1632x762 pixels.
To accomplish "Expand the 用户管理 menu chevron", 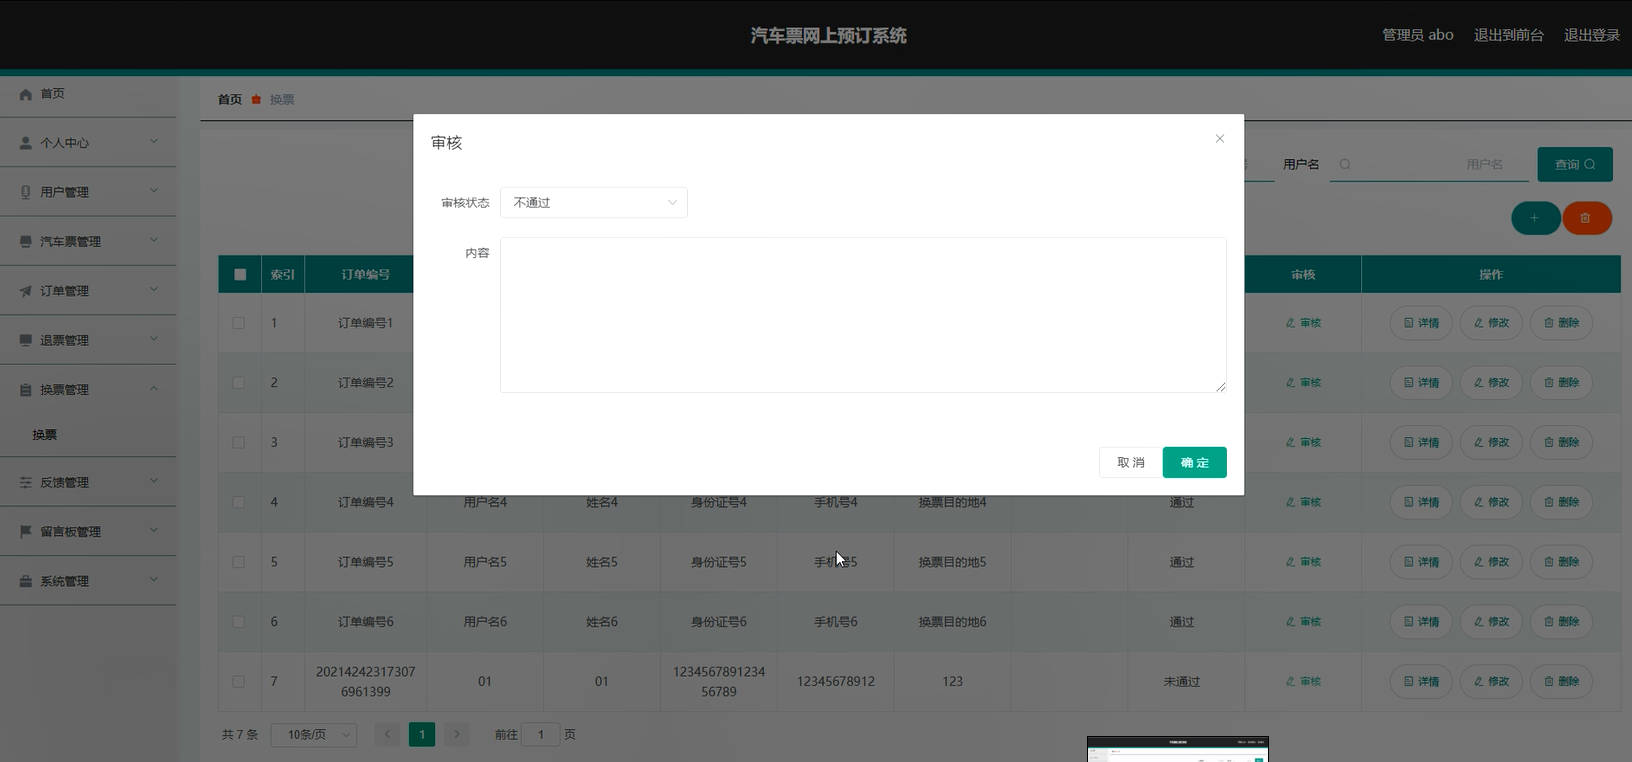I will (x=154, y=190).
